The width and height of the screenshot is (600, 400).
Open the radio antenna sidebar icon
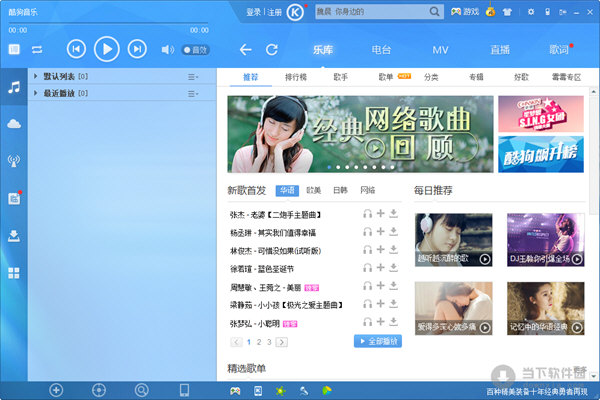pos(14,161)
